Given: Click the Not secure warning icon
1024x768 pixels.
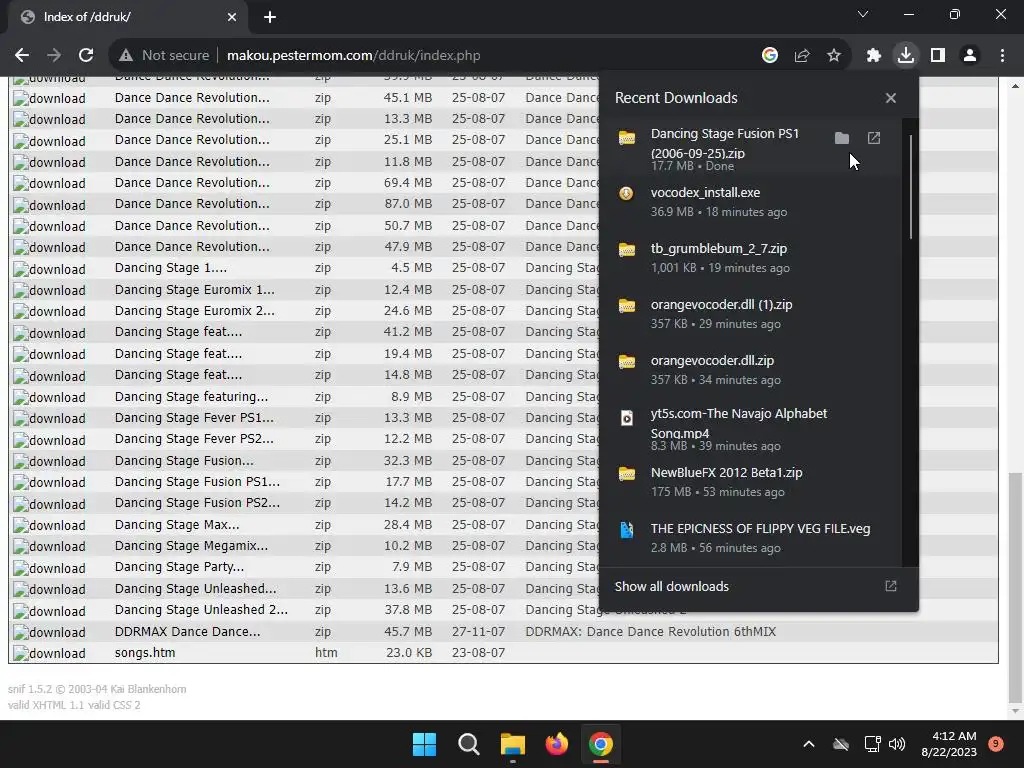Looking at the screenshot, I should coord(126,56).
